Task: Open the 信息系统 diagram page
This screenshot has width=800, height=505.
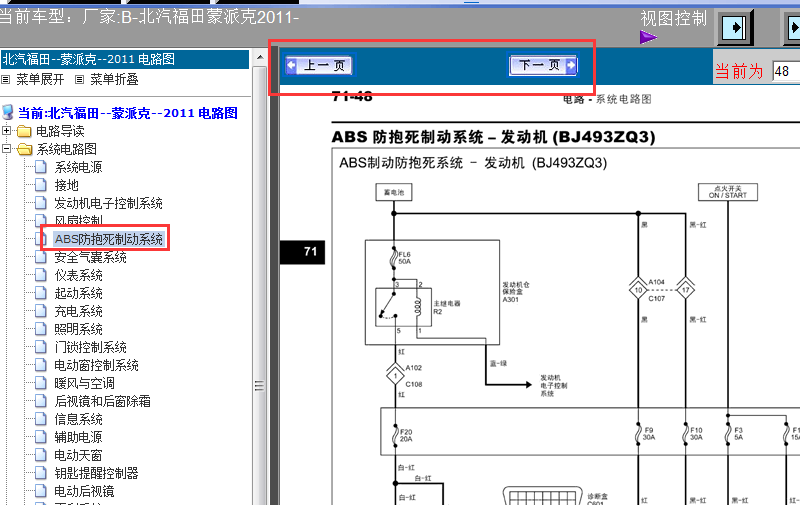Action: click(79, 419)
